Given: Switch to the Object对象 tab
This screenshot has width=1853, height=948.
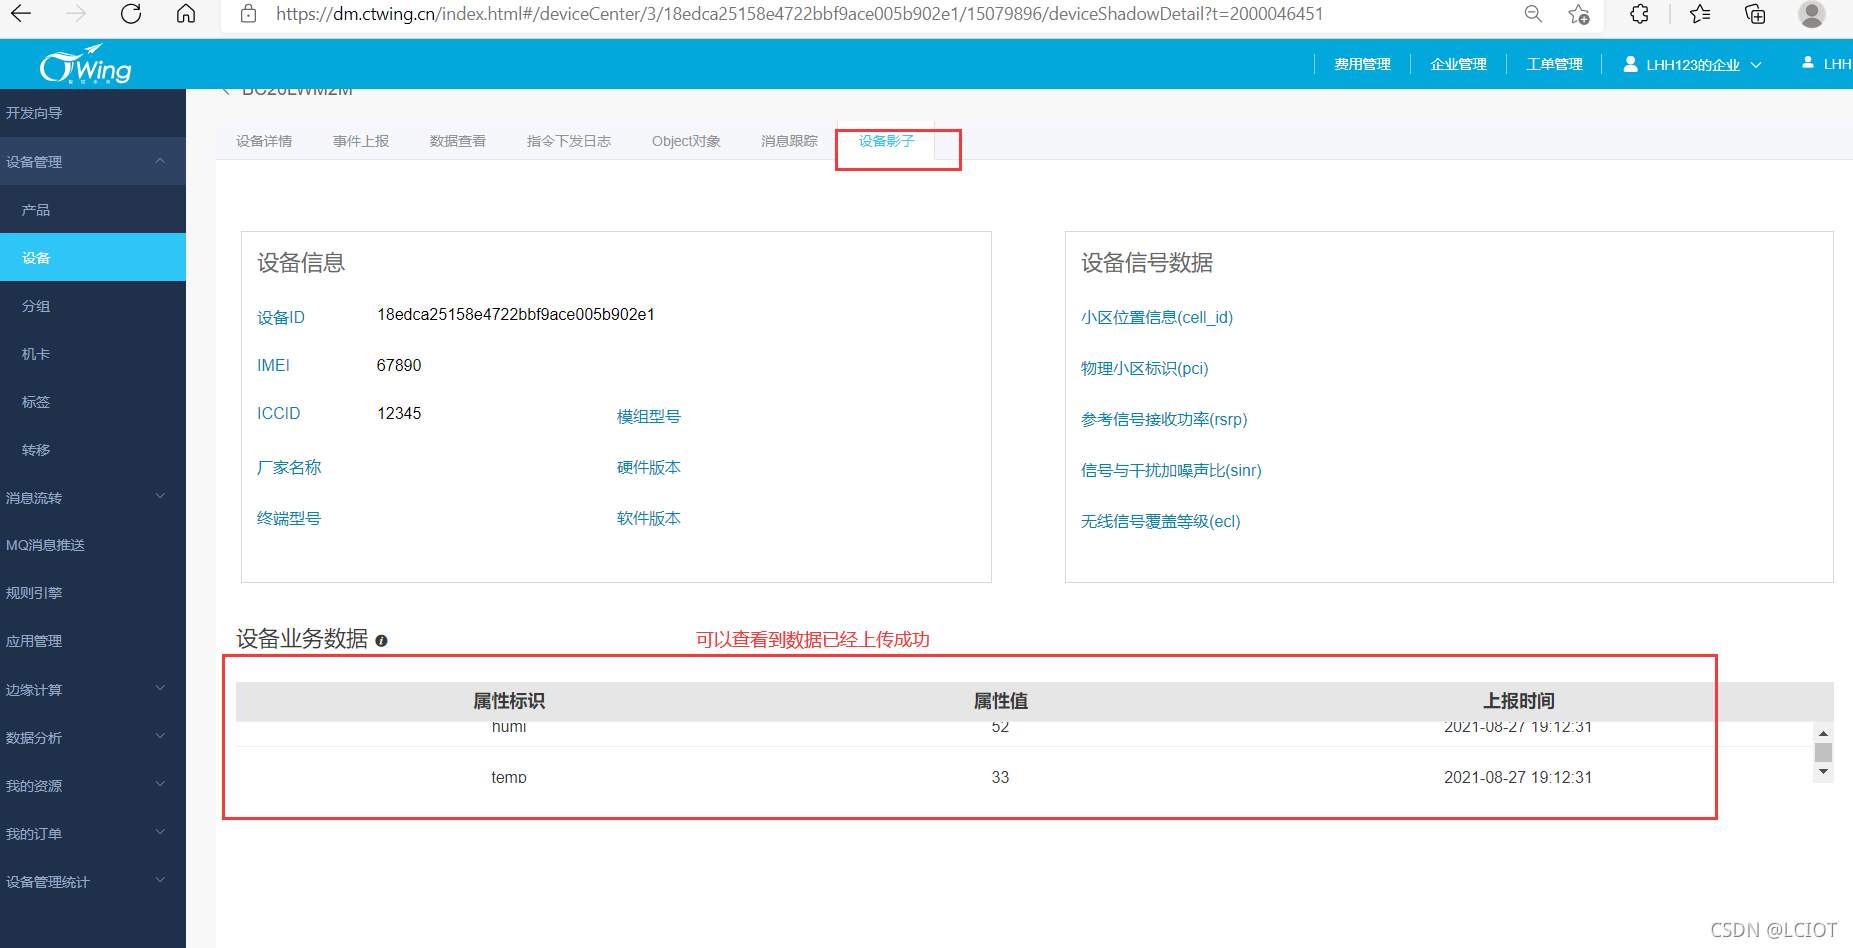Looking at the screenshot, I should click(x=686, y=141).
